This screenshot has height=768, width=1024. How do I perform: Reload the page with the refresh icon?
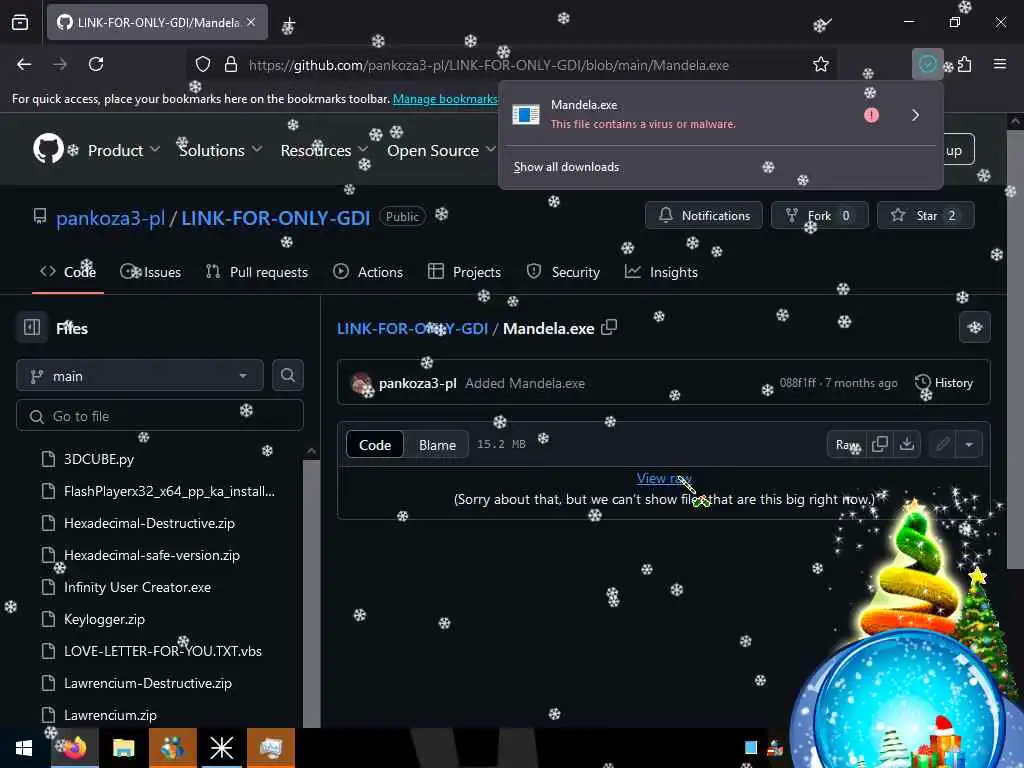point(96,64)
